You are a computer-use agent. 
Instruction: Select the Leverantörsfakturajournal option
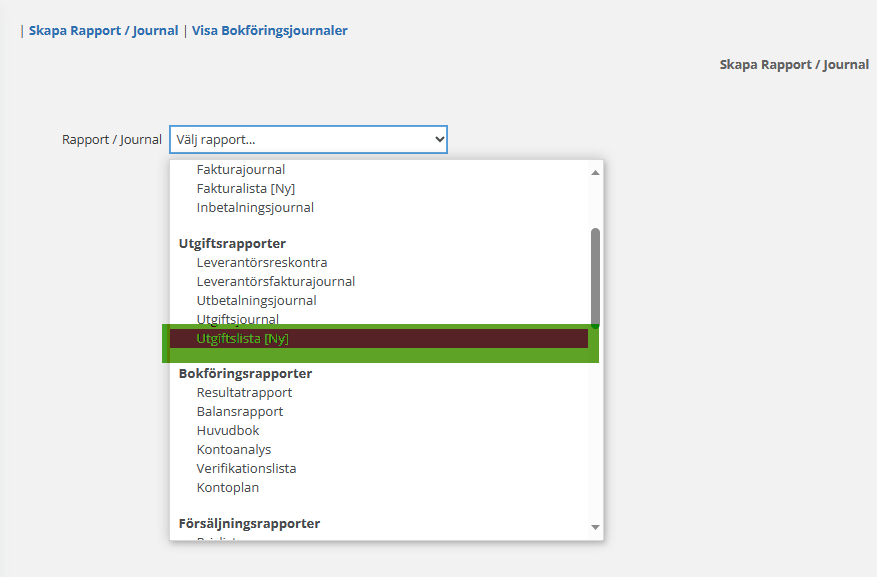[x=276, y=282]
